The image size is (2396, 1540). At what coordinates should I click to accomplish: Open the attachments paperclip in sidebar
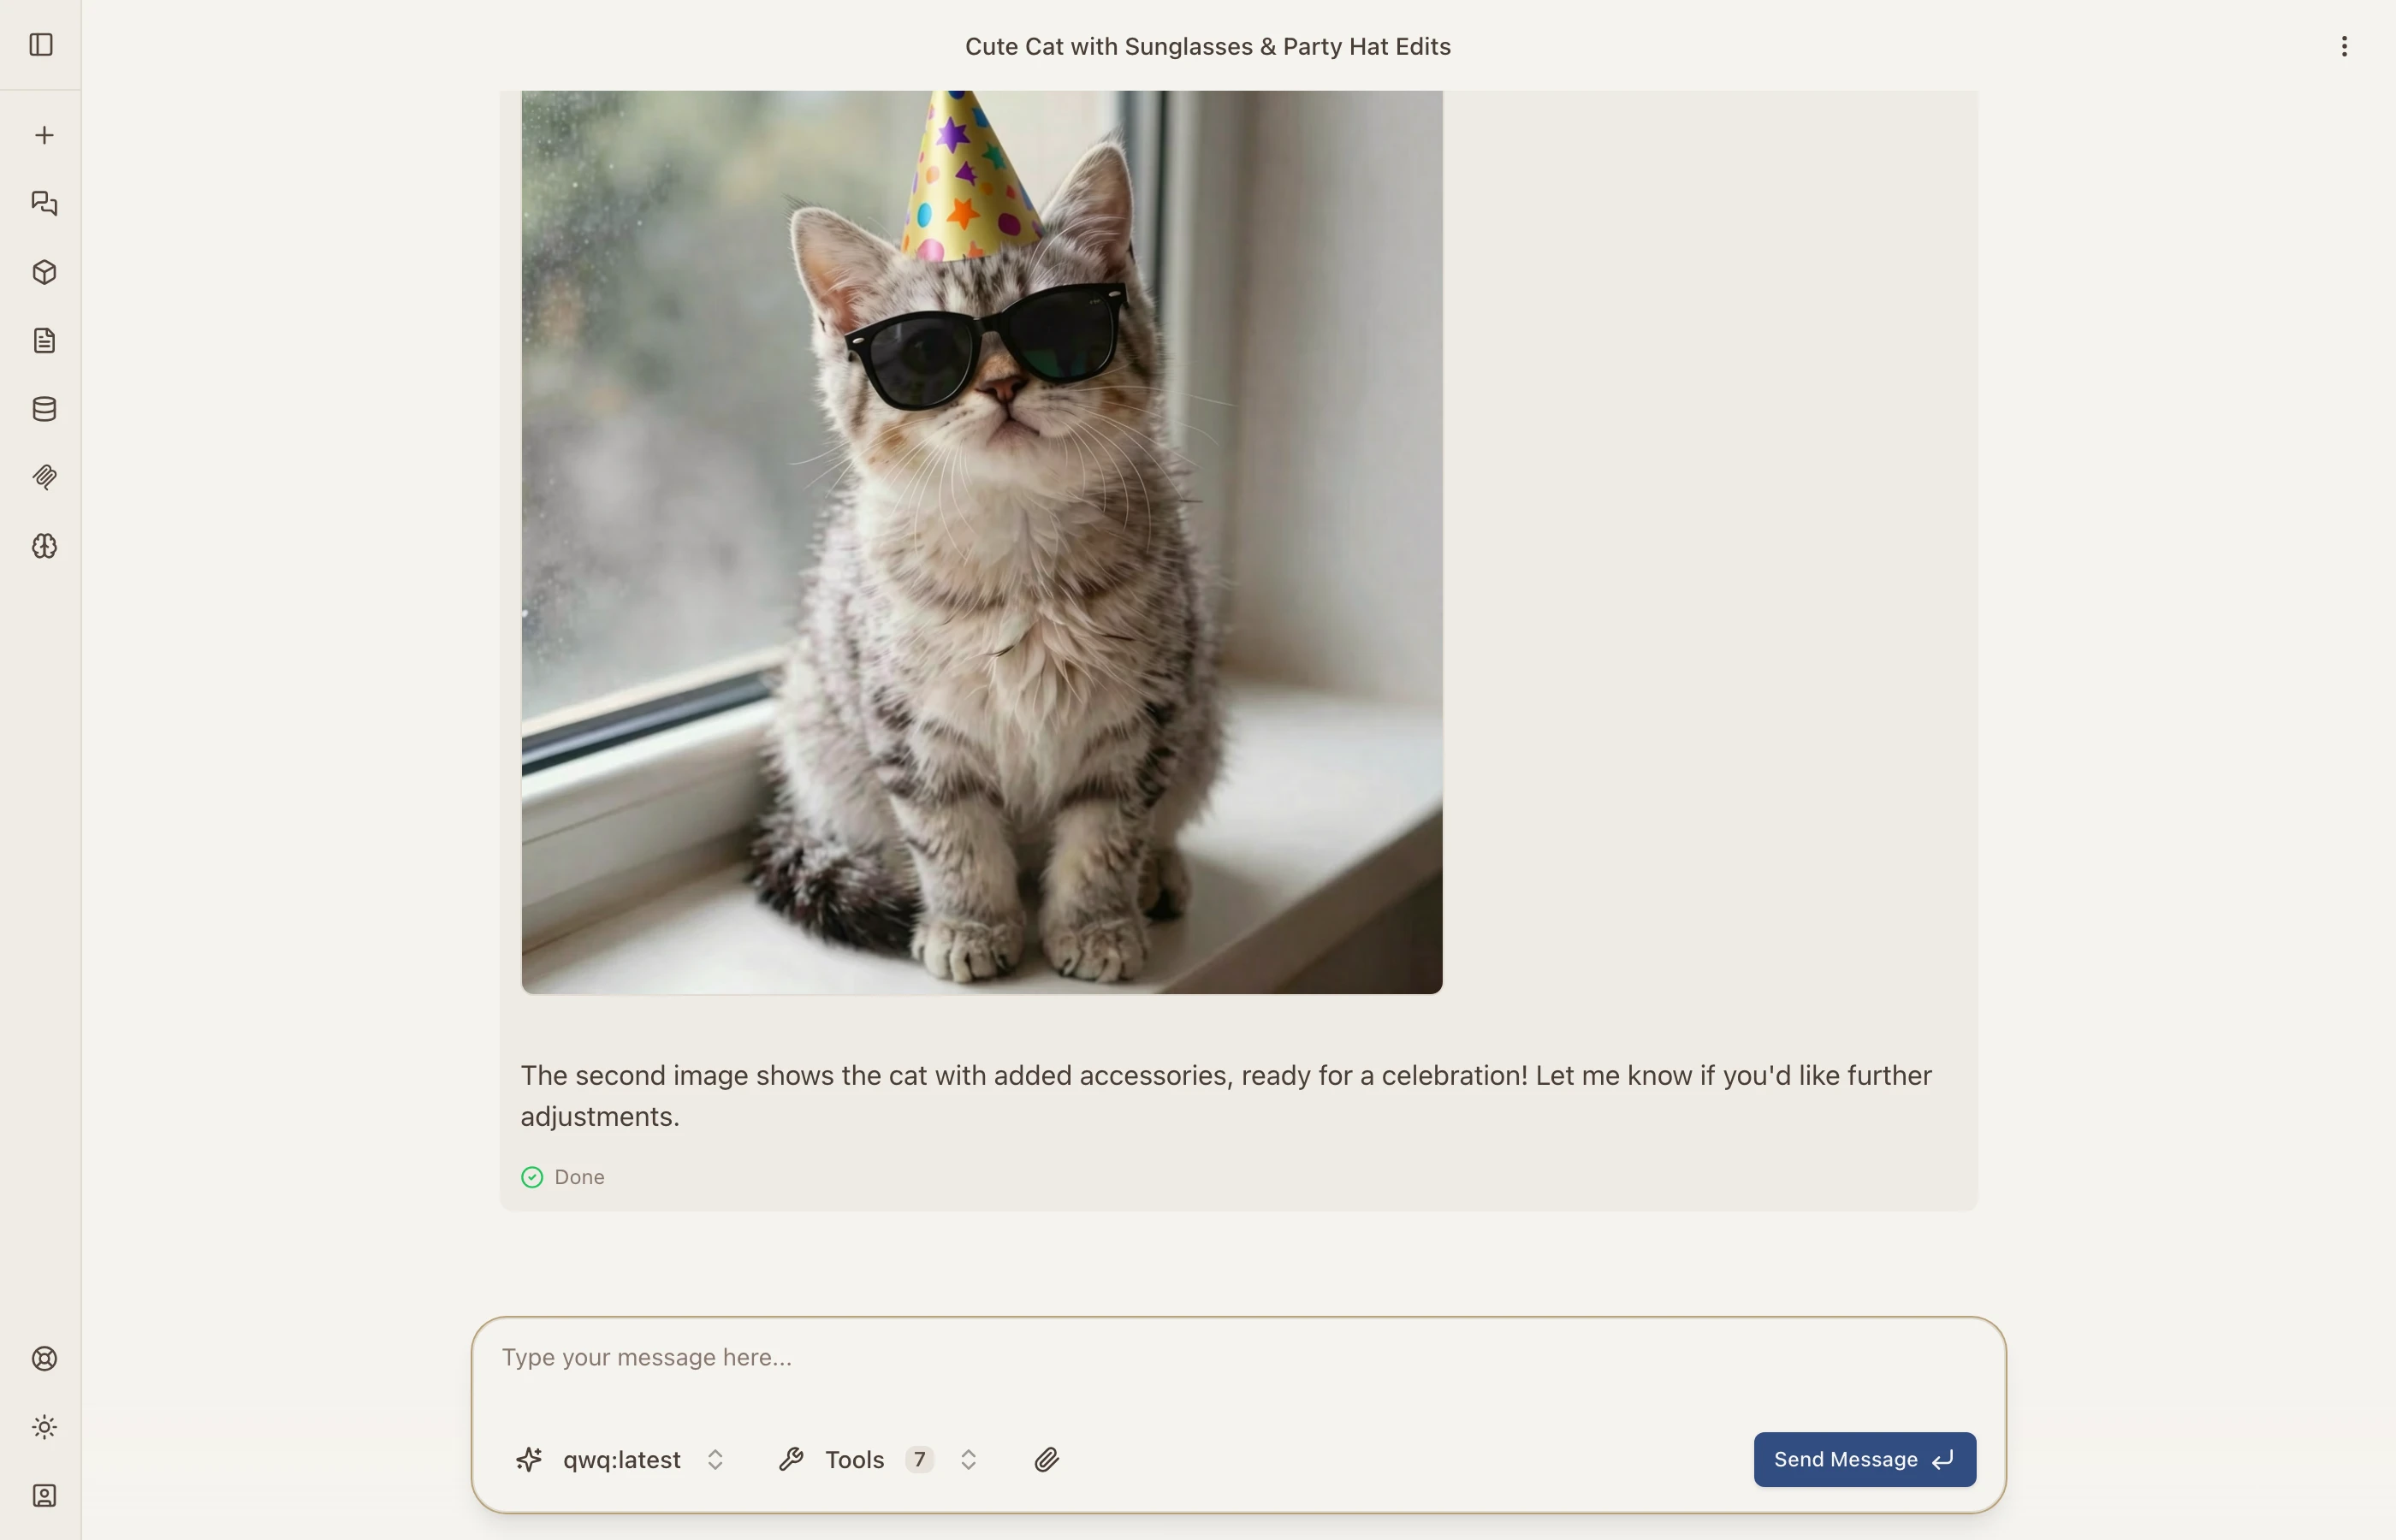44,477
